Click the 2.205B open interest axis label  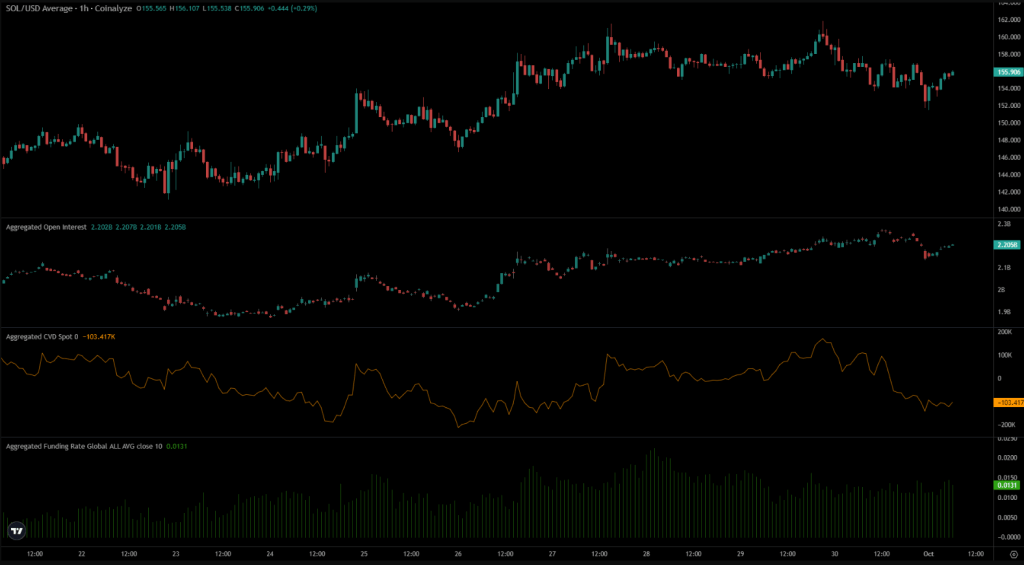(1006, 245)
